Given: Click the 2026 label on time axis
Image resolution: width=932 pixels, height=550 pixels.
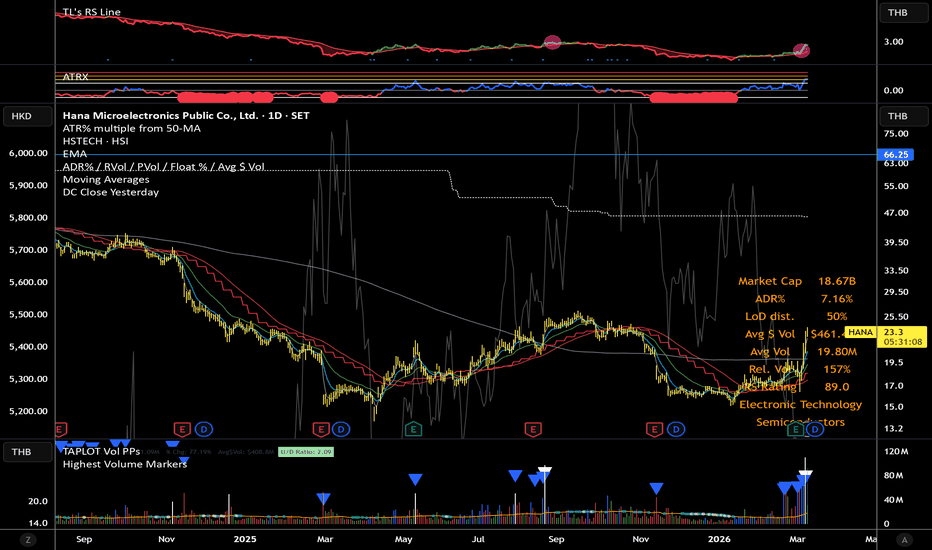Looking at the screenshot, I should click(719, 539).
